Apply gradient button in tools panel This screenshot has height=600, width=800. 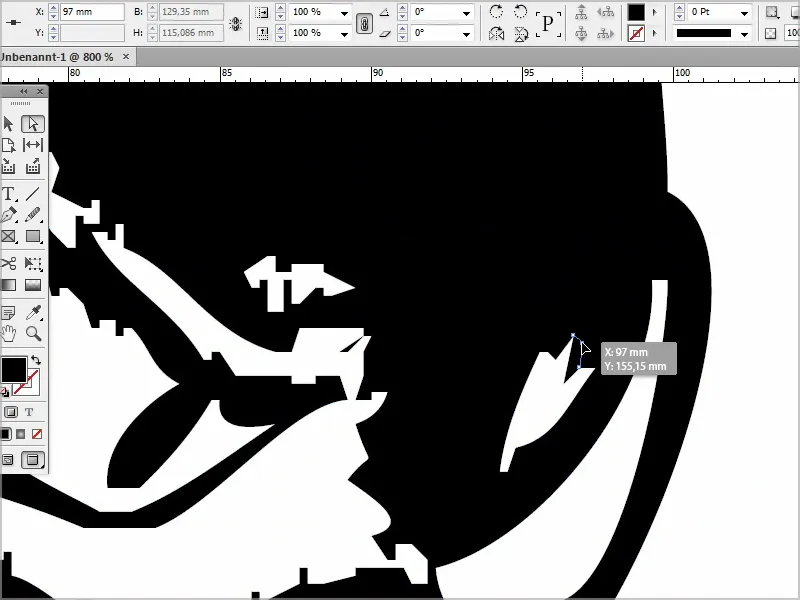[x=20, y=434]
